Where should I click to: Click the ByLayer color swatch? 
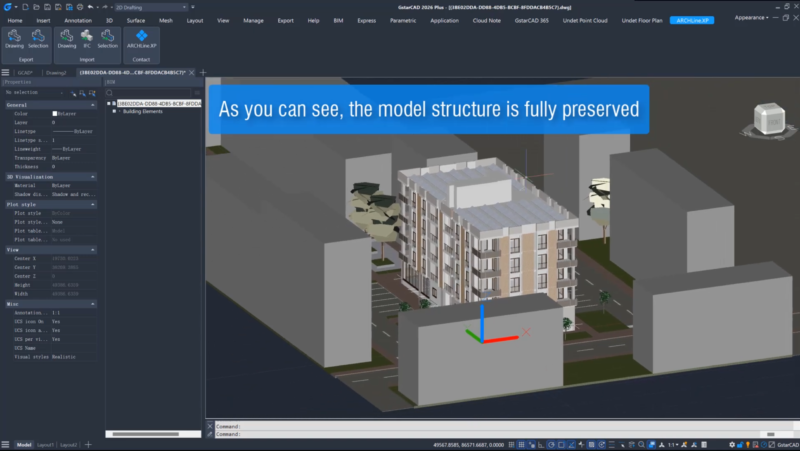coord(55,113)
